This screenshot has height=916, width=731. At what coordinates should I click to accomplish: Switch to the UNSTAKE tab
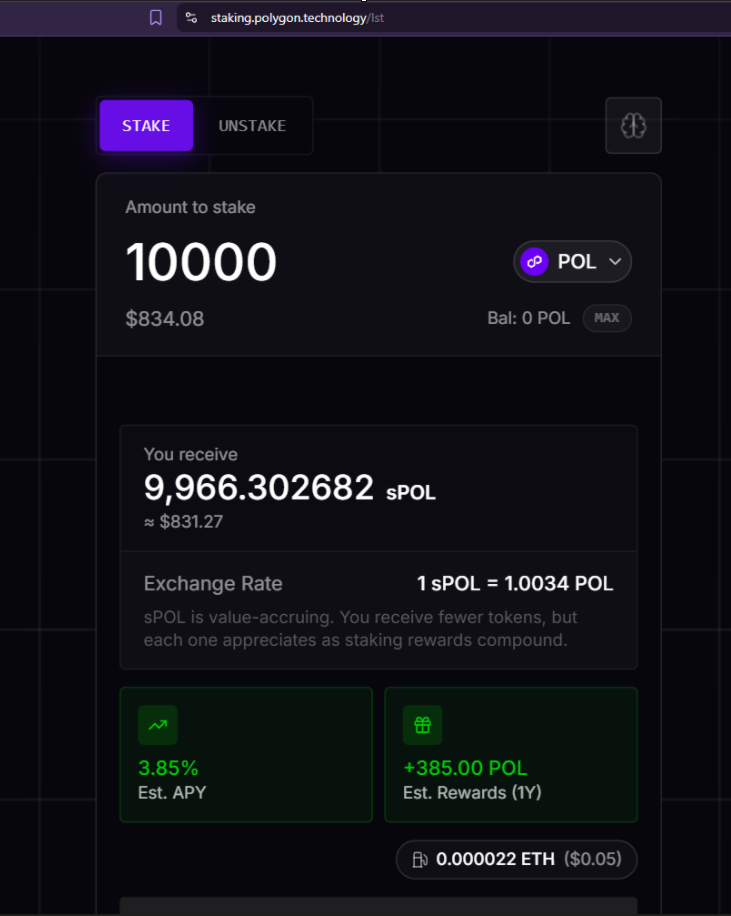[252, 125]
